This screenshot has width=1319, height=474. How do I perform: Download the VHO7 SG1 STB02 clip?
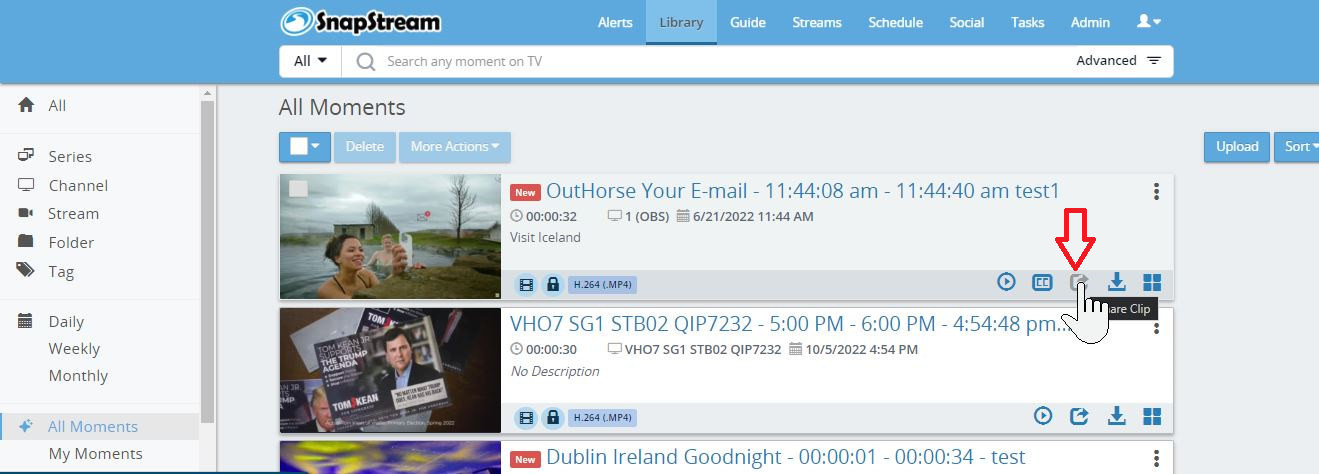click(x=1116, y=415)
